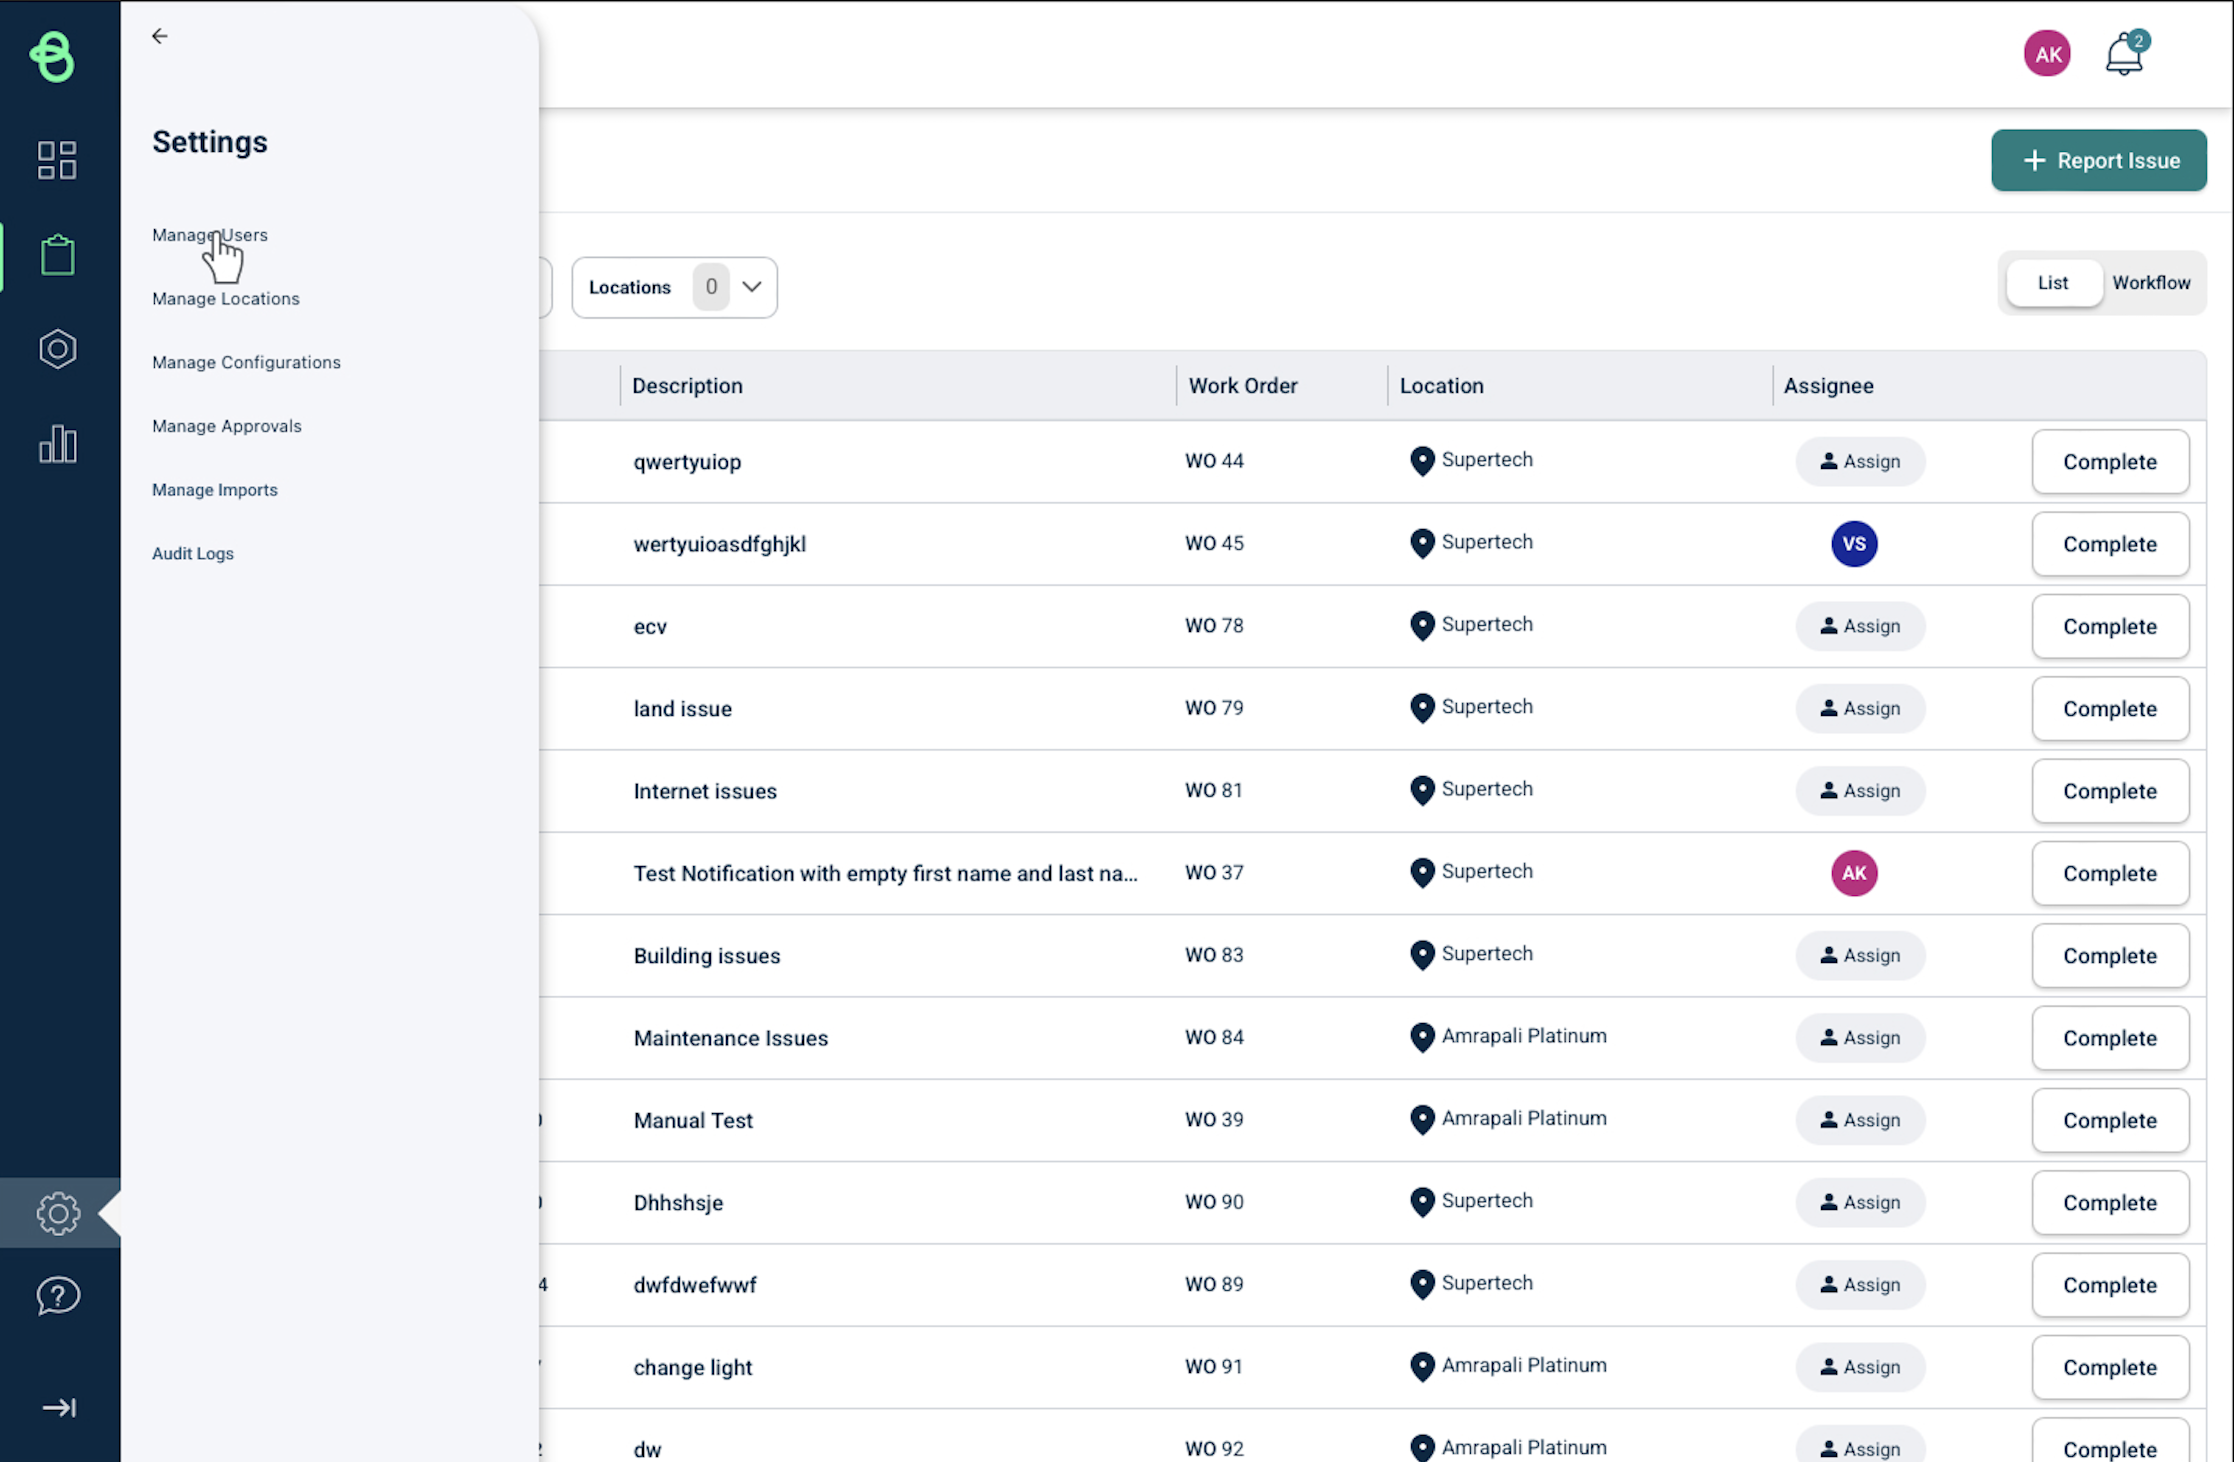Open notifications bell icon
2234x1462 pixels.
tap(2124, 54)
